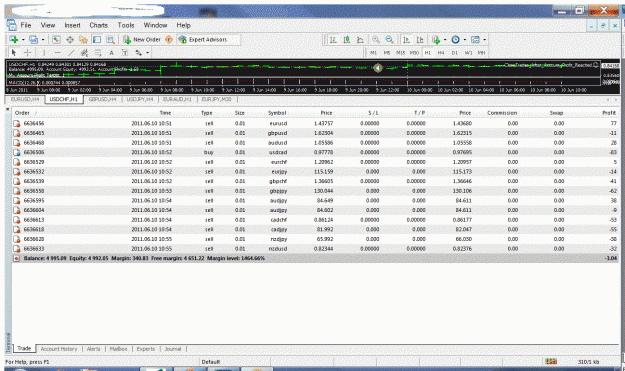Expand the Indicators dropdown arrow
This screenshot has height=371, width=625.
click(445, 39)
